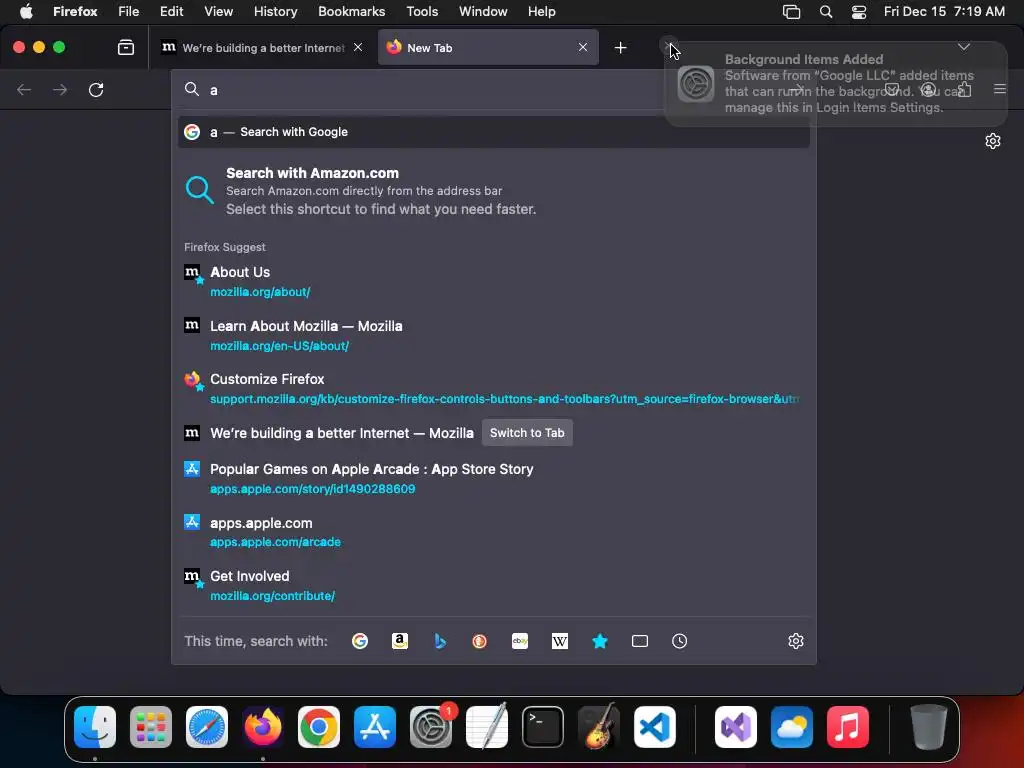
Task: Open search settings gear in dropdown
Action: click(795, 641)
